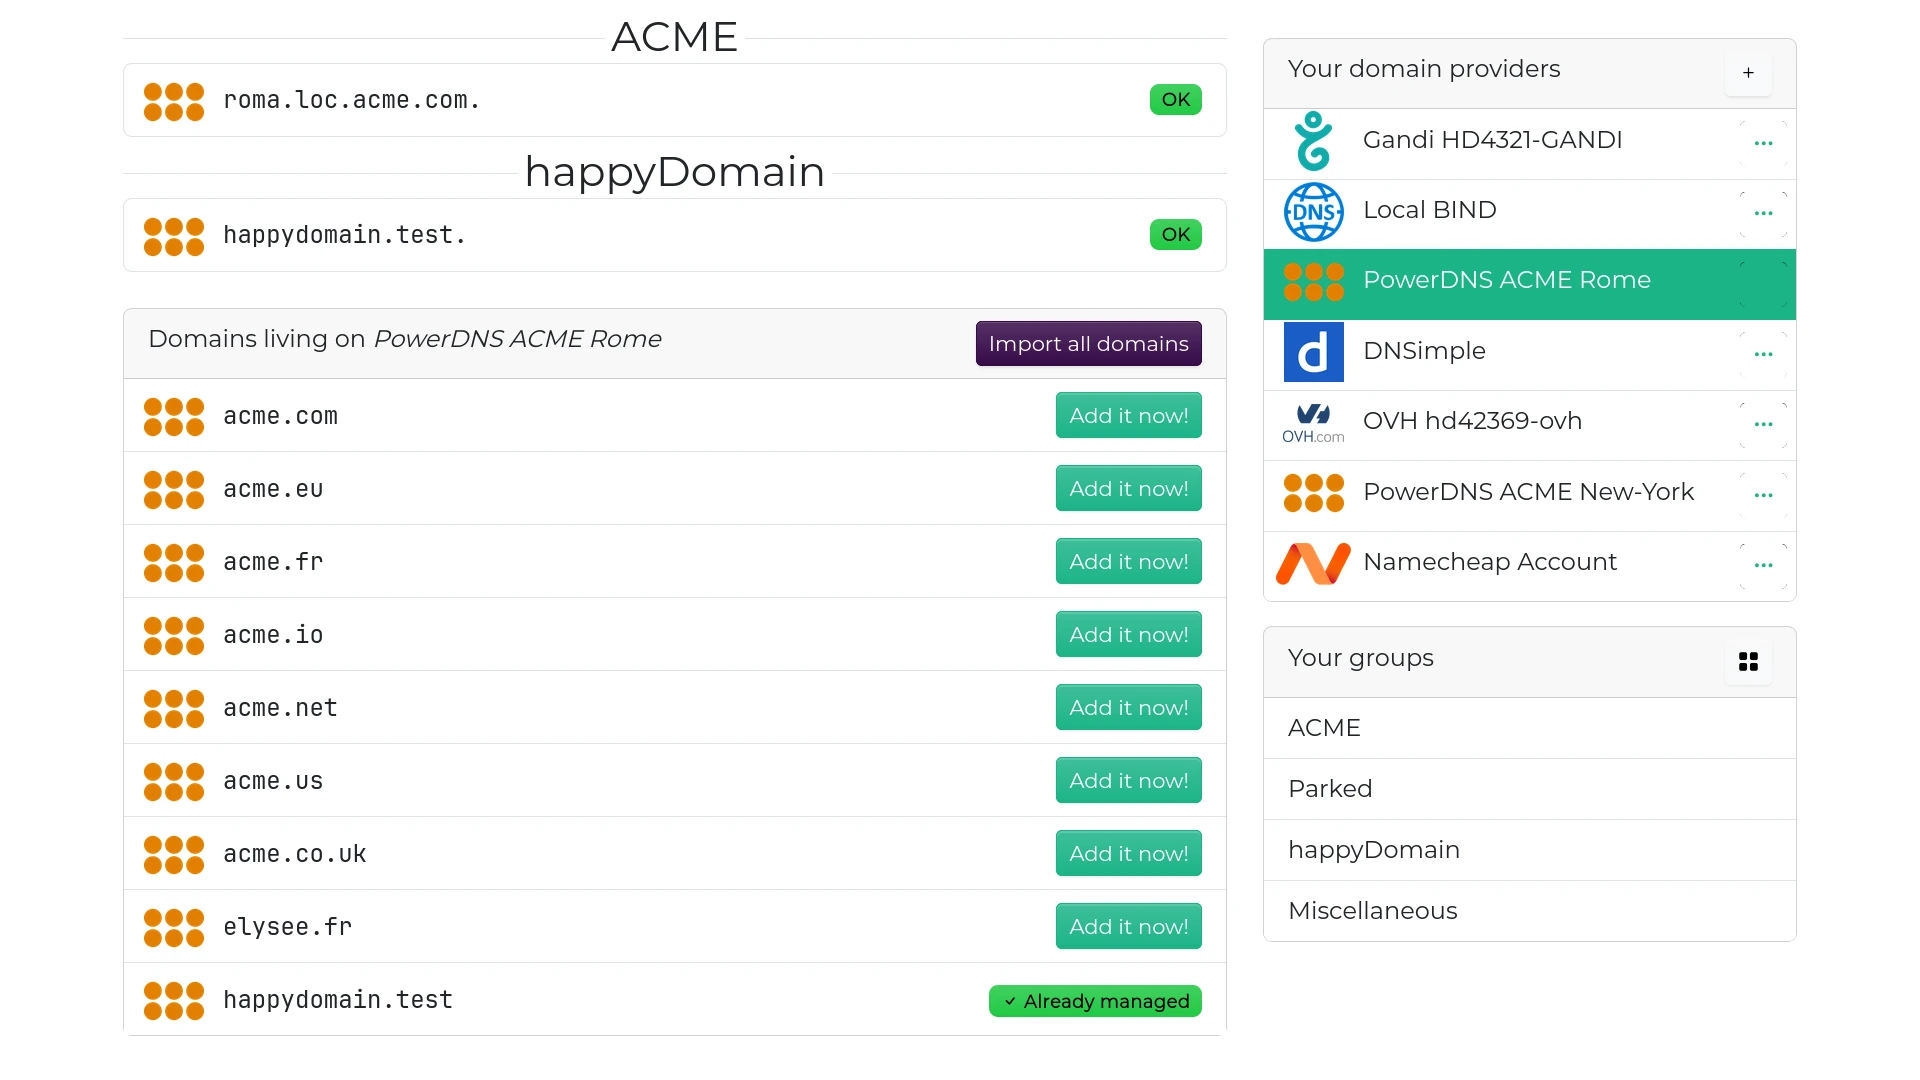Add acme.com domain now
1920x1080 pixels.
click(x=1128, y=416)
